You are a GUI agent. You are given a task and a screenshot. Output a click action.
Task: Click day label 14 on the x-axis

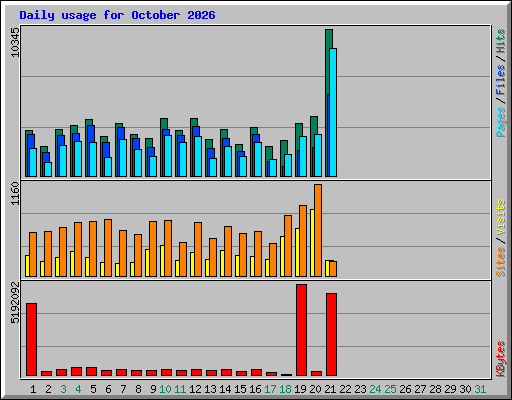pos(225,389)
